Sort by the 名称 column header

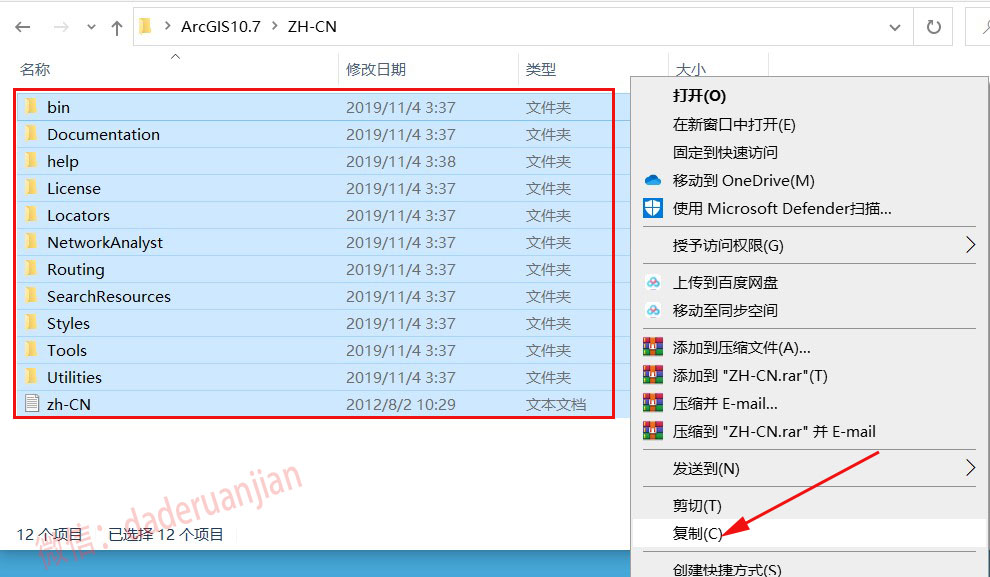pos(35,69)
